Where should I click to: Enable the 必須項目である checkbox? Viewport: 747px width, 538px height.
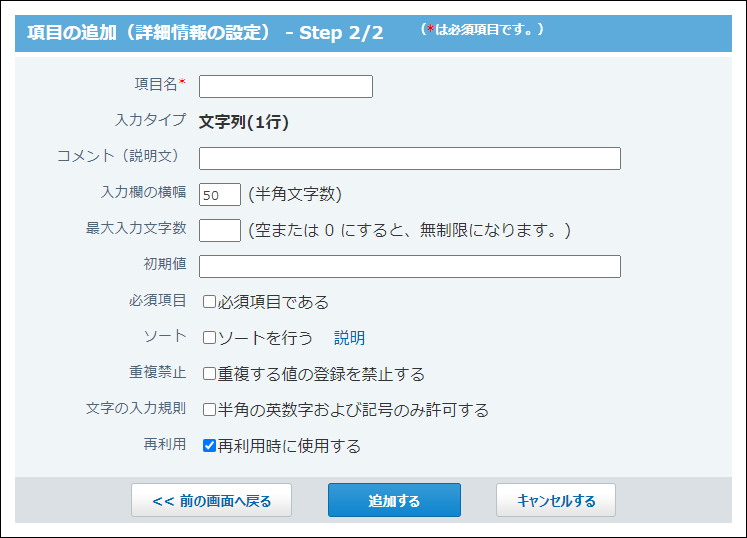tap(209, 302)
